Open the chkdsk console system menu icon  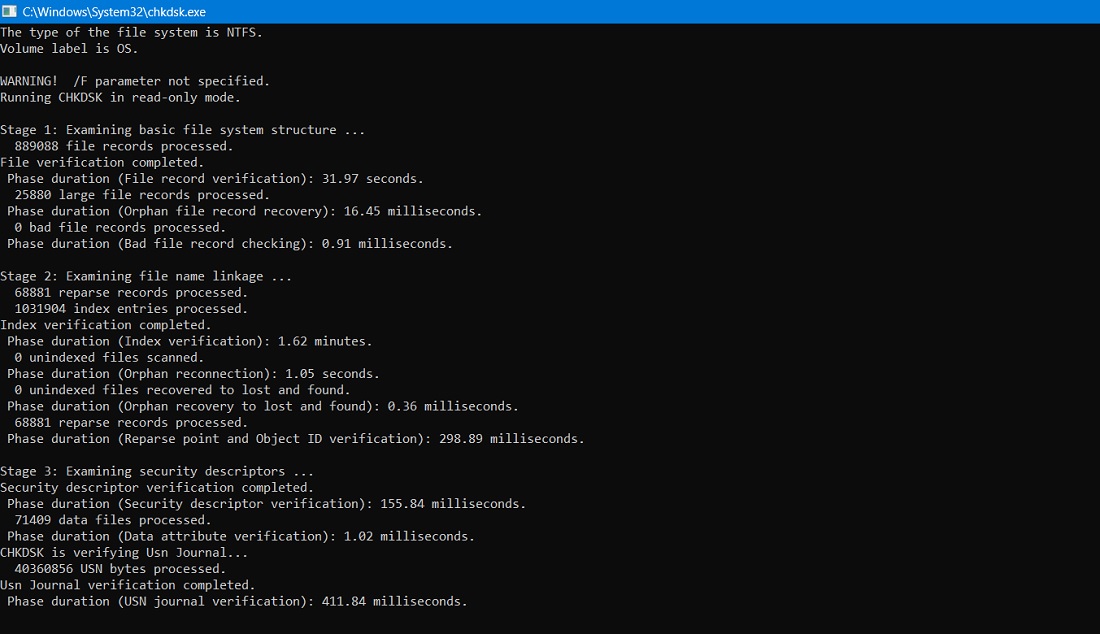[x=10, y=12]
